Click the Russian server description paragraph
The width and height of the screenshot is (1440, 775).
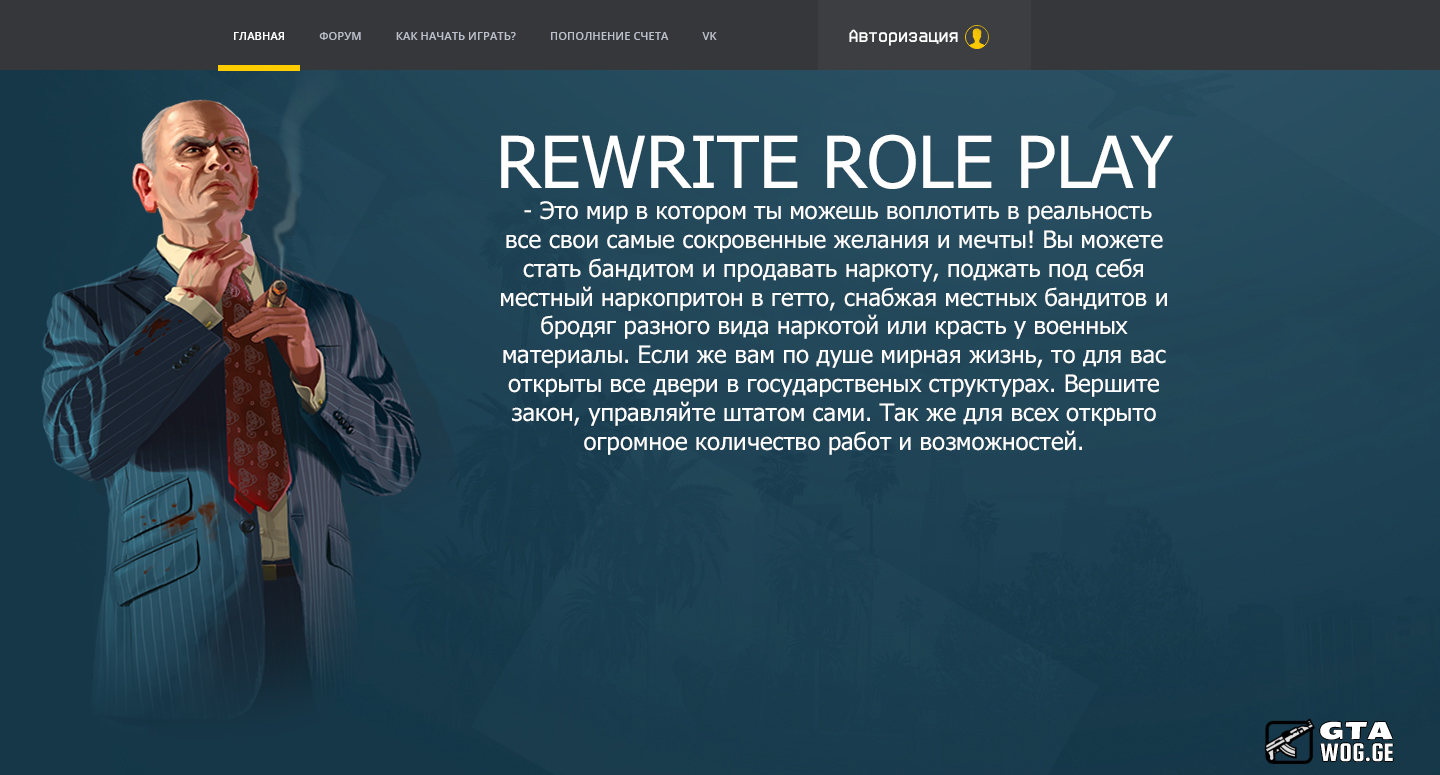point(833,327)
